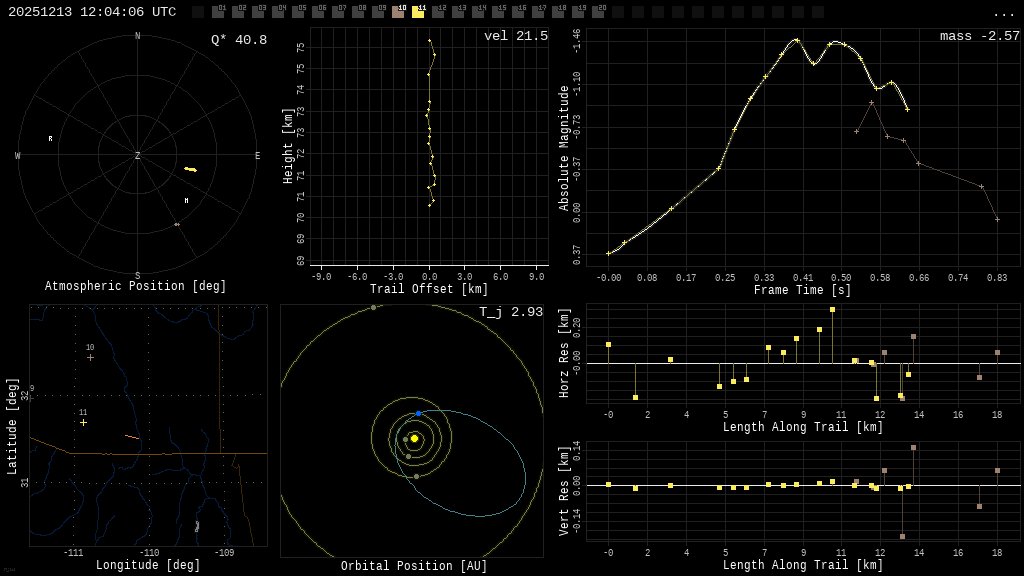
Task: Toggle station square 14
Action: [478, 12]
